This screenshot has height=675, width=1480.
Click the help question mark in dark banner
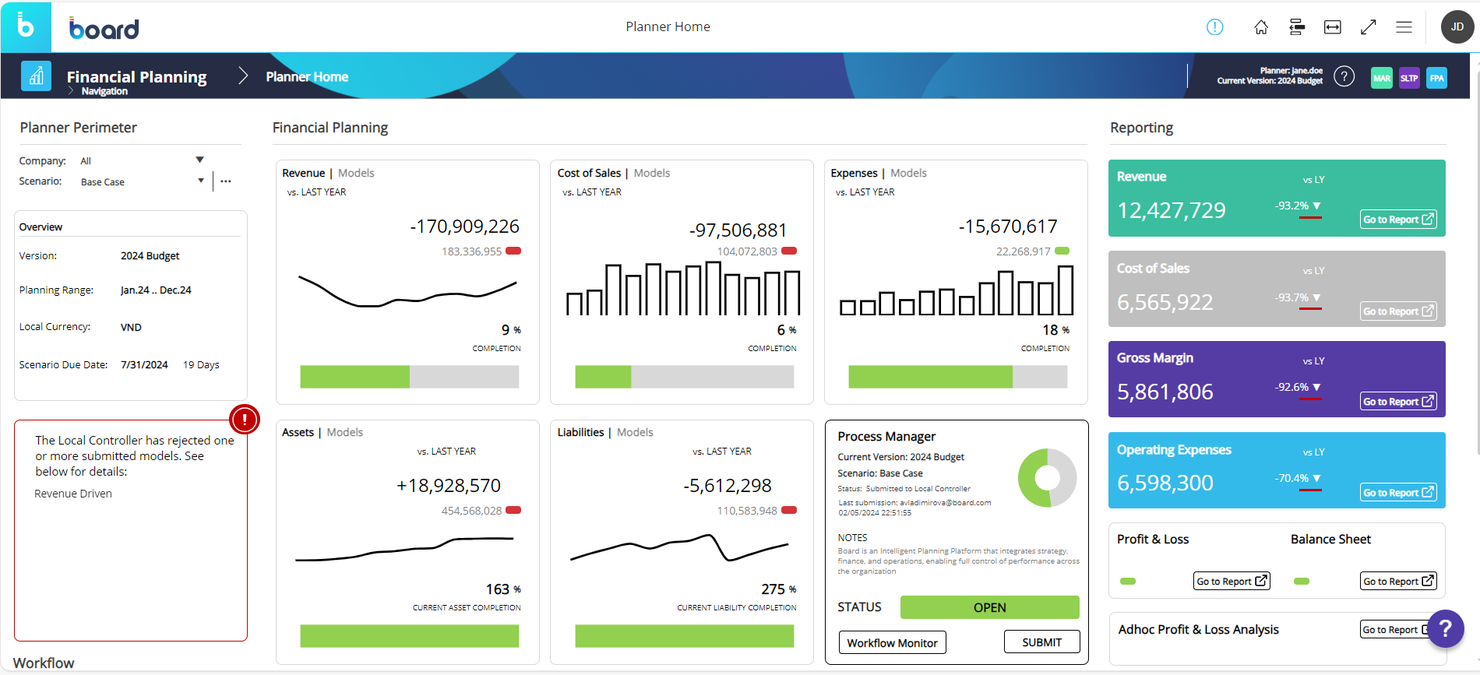[1344, 77]
